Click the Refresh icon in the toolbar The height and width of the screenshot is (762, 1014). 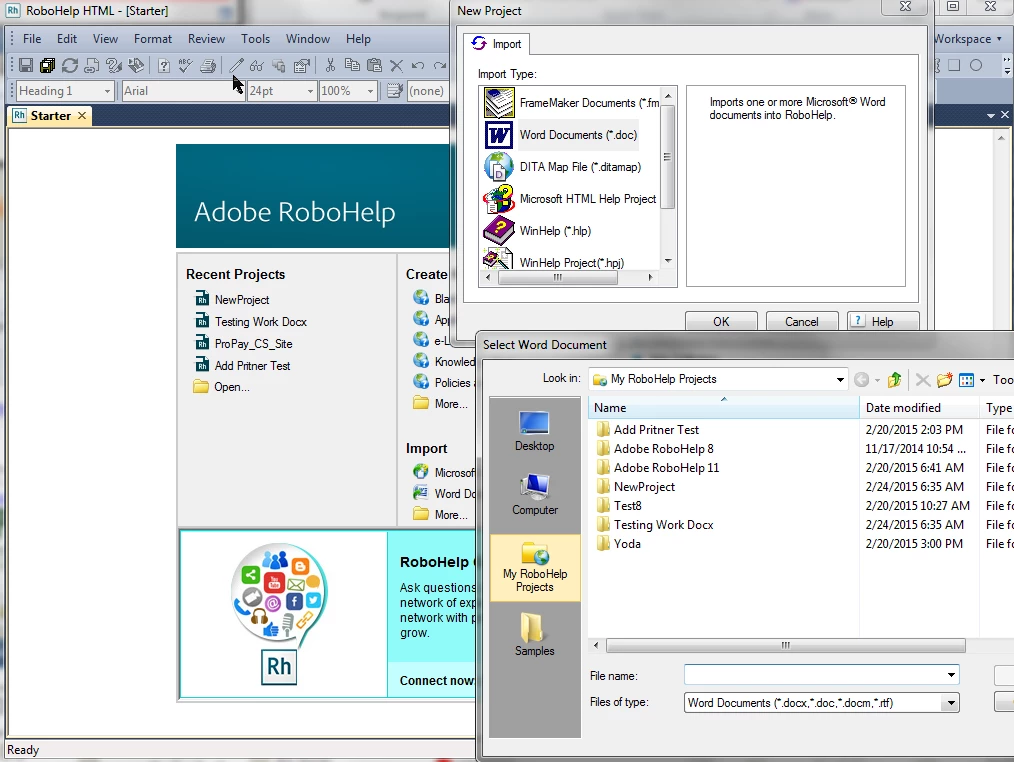click(70, 65)
